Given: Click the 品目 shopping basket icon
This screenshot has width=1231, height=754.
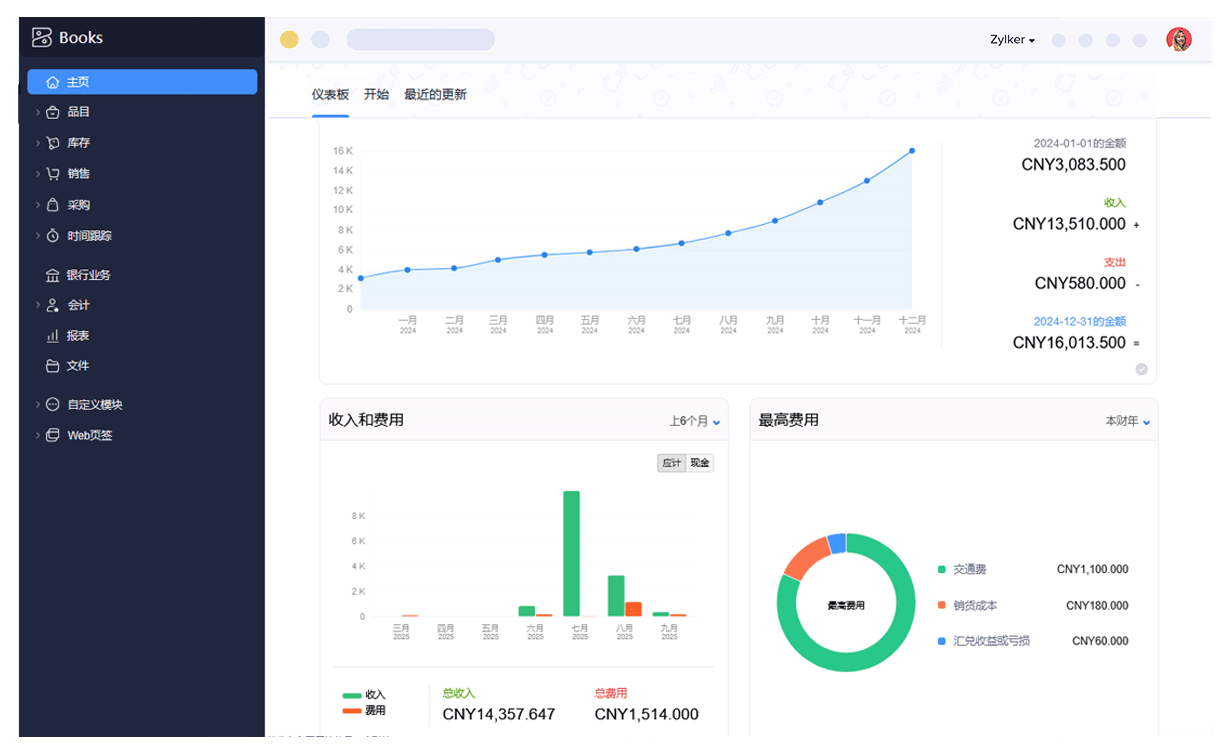Looking at the screenshot, I should pyautogui.click(x=53, y=112).
